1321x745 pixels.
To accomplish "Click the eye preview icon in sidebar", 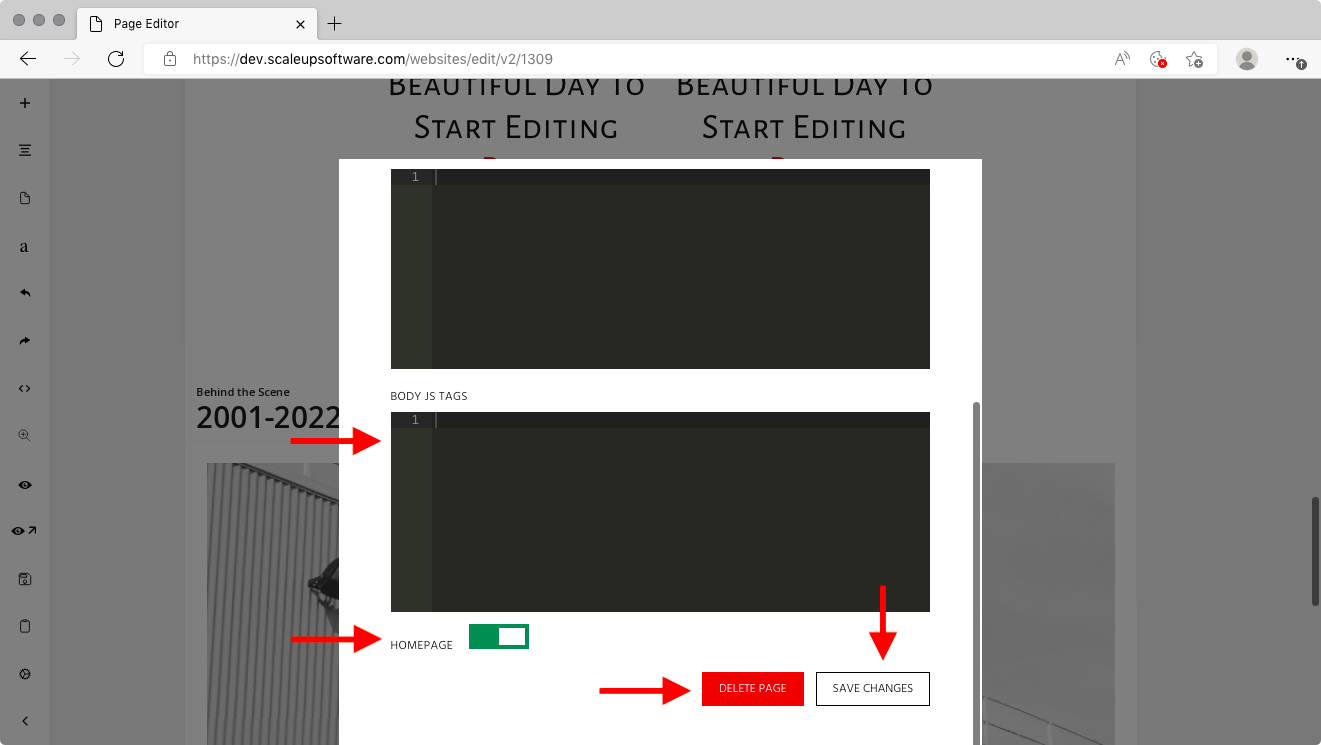I will 25,484.
